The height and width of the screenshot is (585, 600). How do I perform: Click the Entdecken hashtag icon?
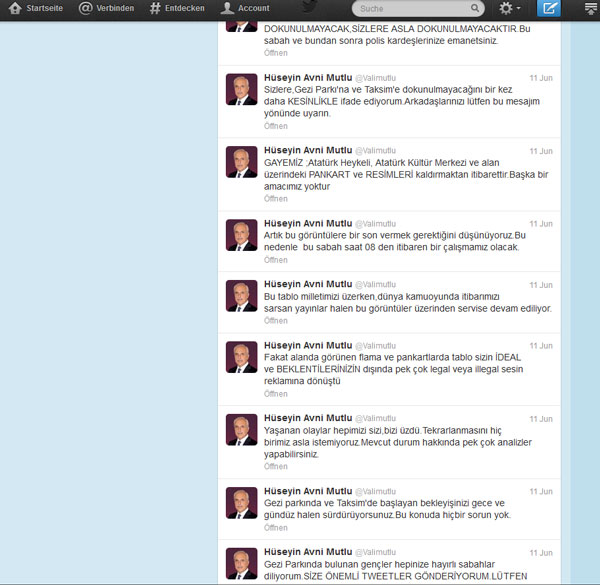[155, 8]
